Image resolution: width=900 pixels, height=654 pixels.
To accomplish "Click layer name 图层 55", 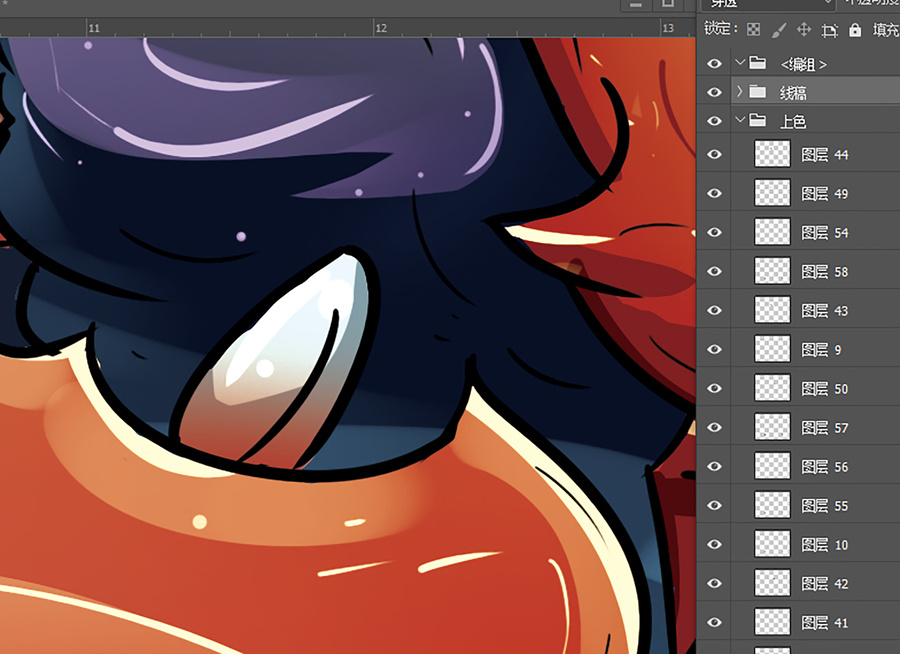I will (825, 506).
